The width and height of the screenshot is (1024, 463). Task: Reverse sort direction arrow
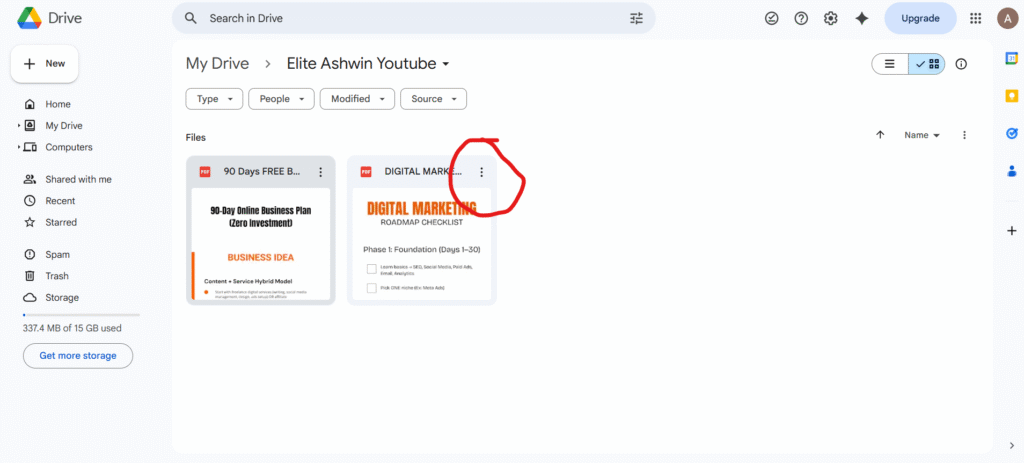tap(880, 135)
